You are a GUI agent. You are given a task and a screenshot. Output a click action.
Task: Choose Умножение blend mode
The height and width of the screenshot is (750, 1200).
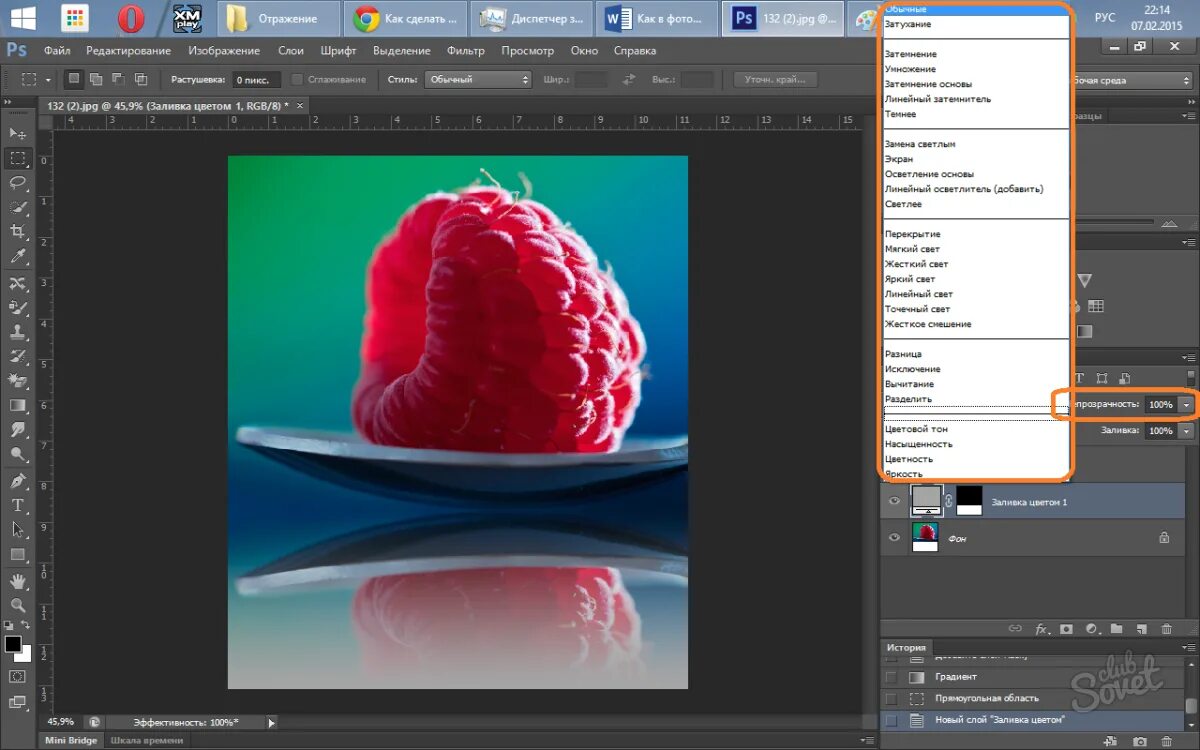pyautogui.click(x=910, y=69)
